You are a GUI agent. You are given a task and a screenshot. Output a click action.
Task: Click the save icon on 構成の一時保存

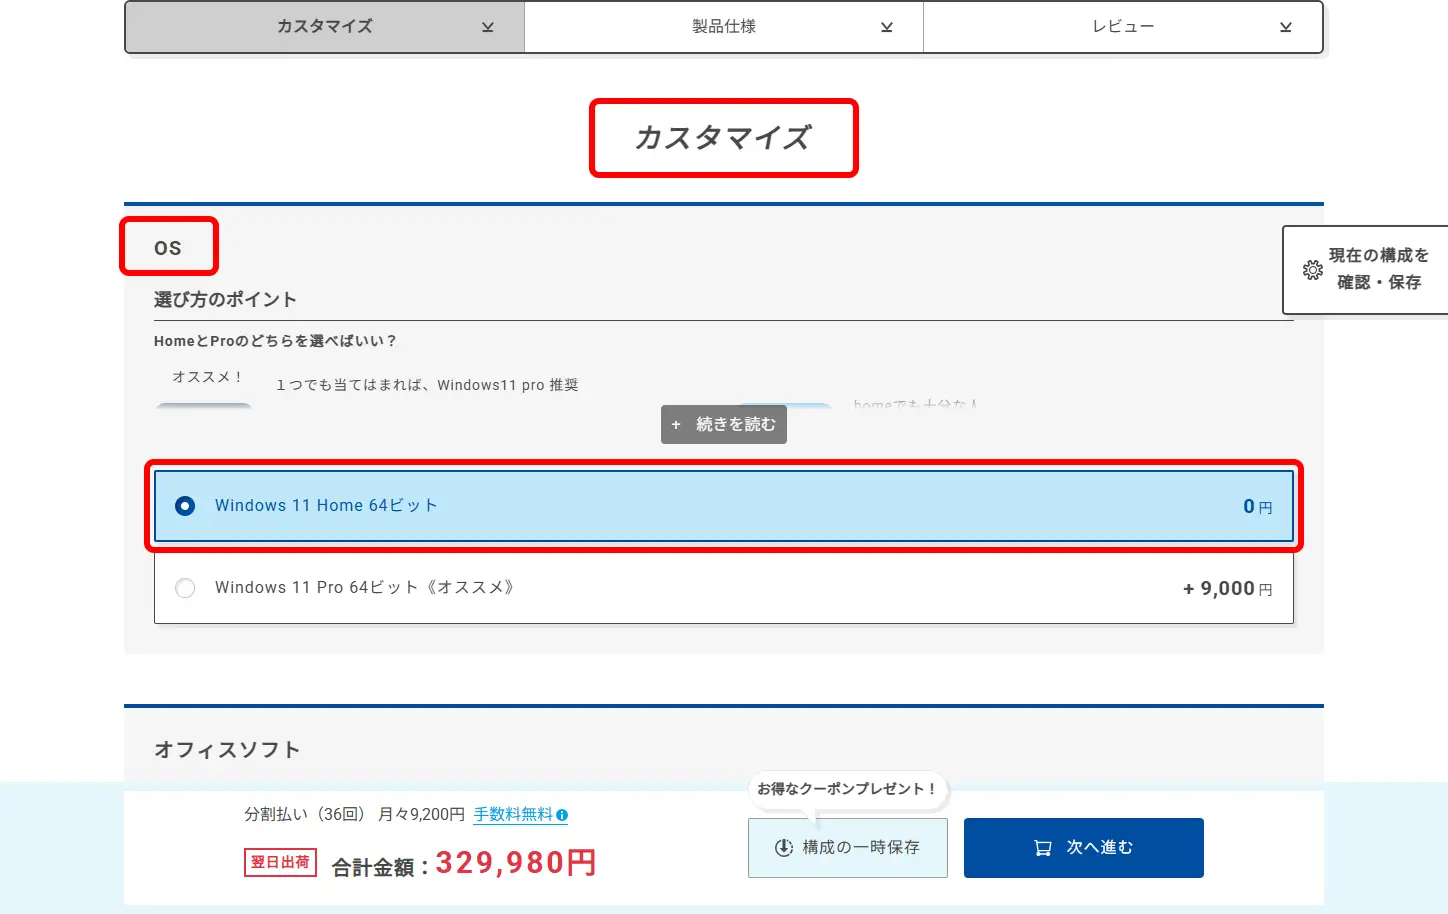(784, 848)
